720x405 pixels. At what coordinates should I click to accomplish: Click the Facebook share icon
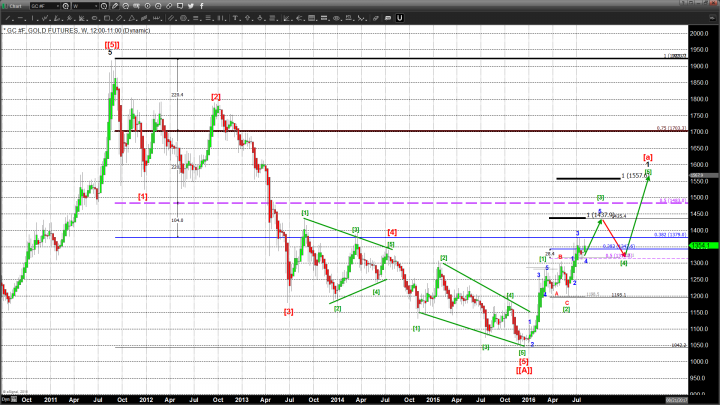[201, 6]
